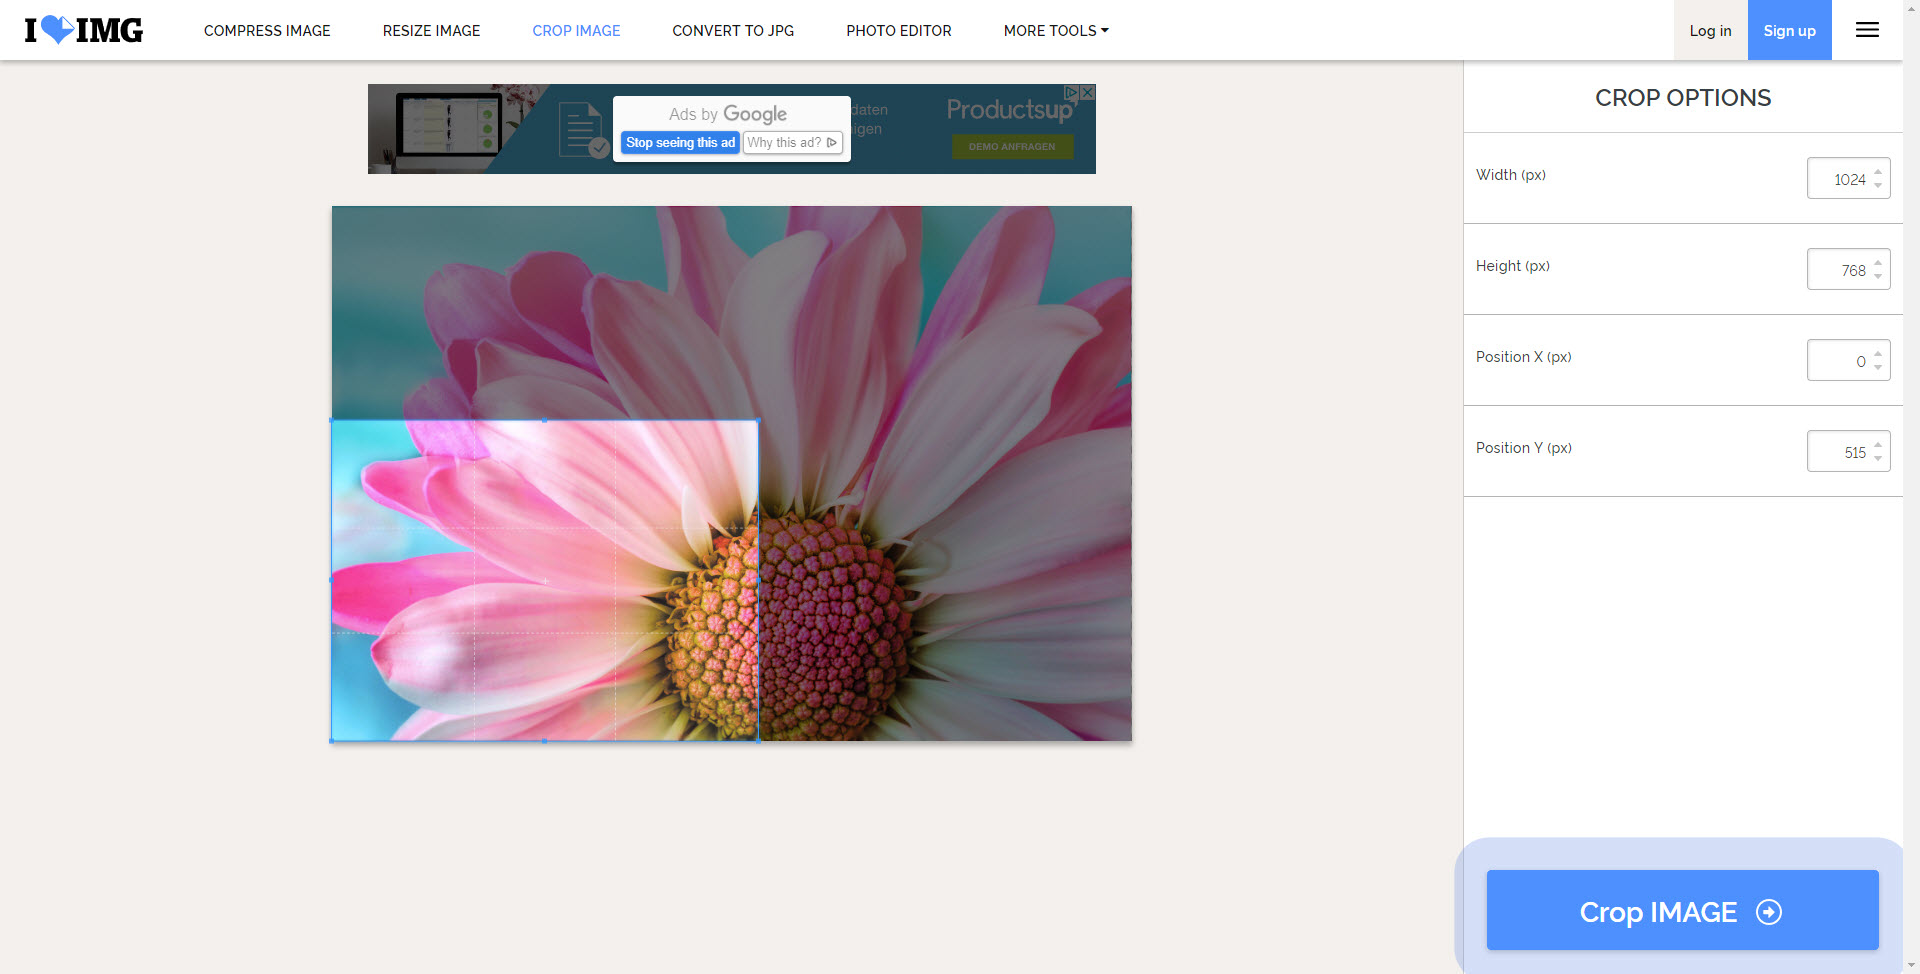
Task: Expand the MORE TOOLS dropdown
Action: (x=1055, y=31)
